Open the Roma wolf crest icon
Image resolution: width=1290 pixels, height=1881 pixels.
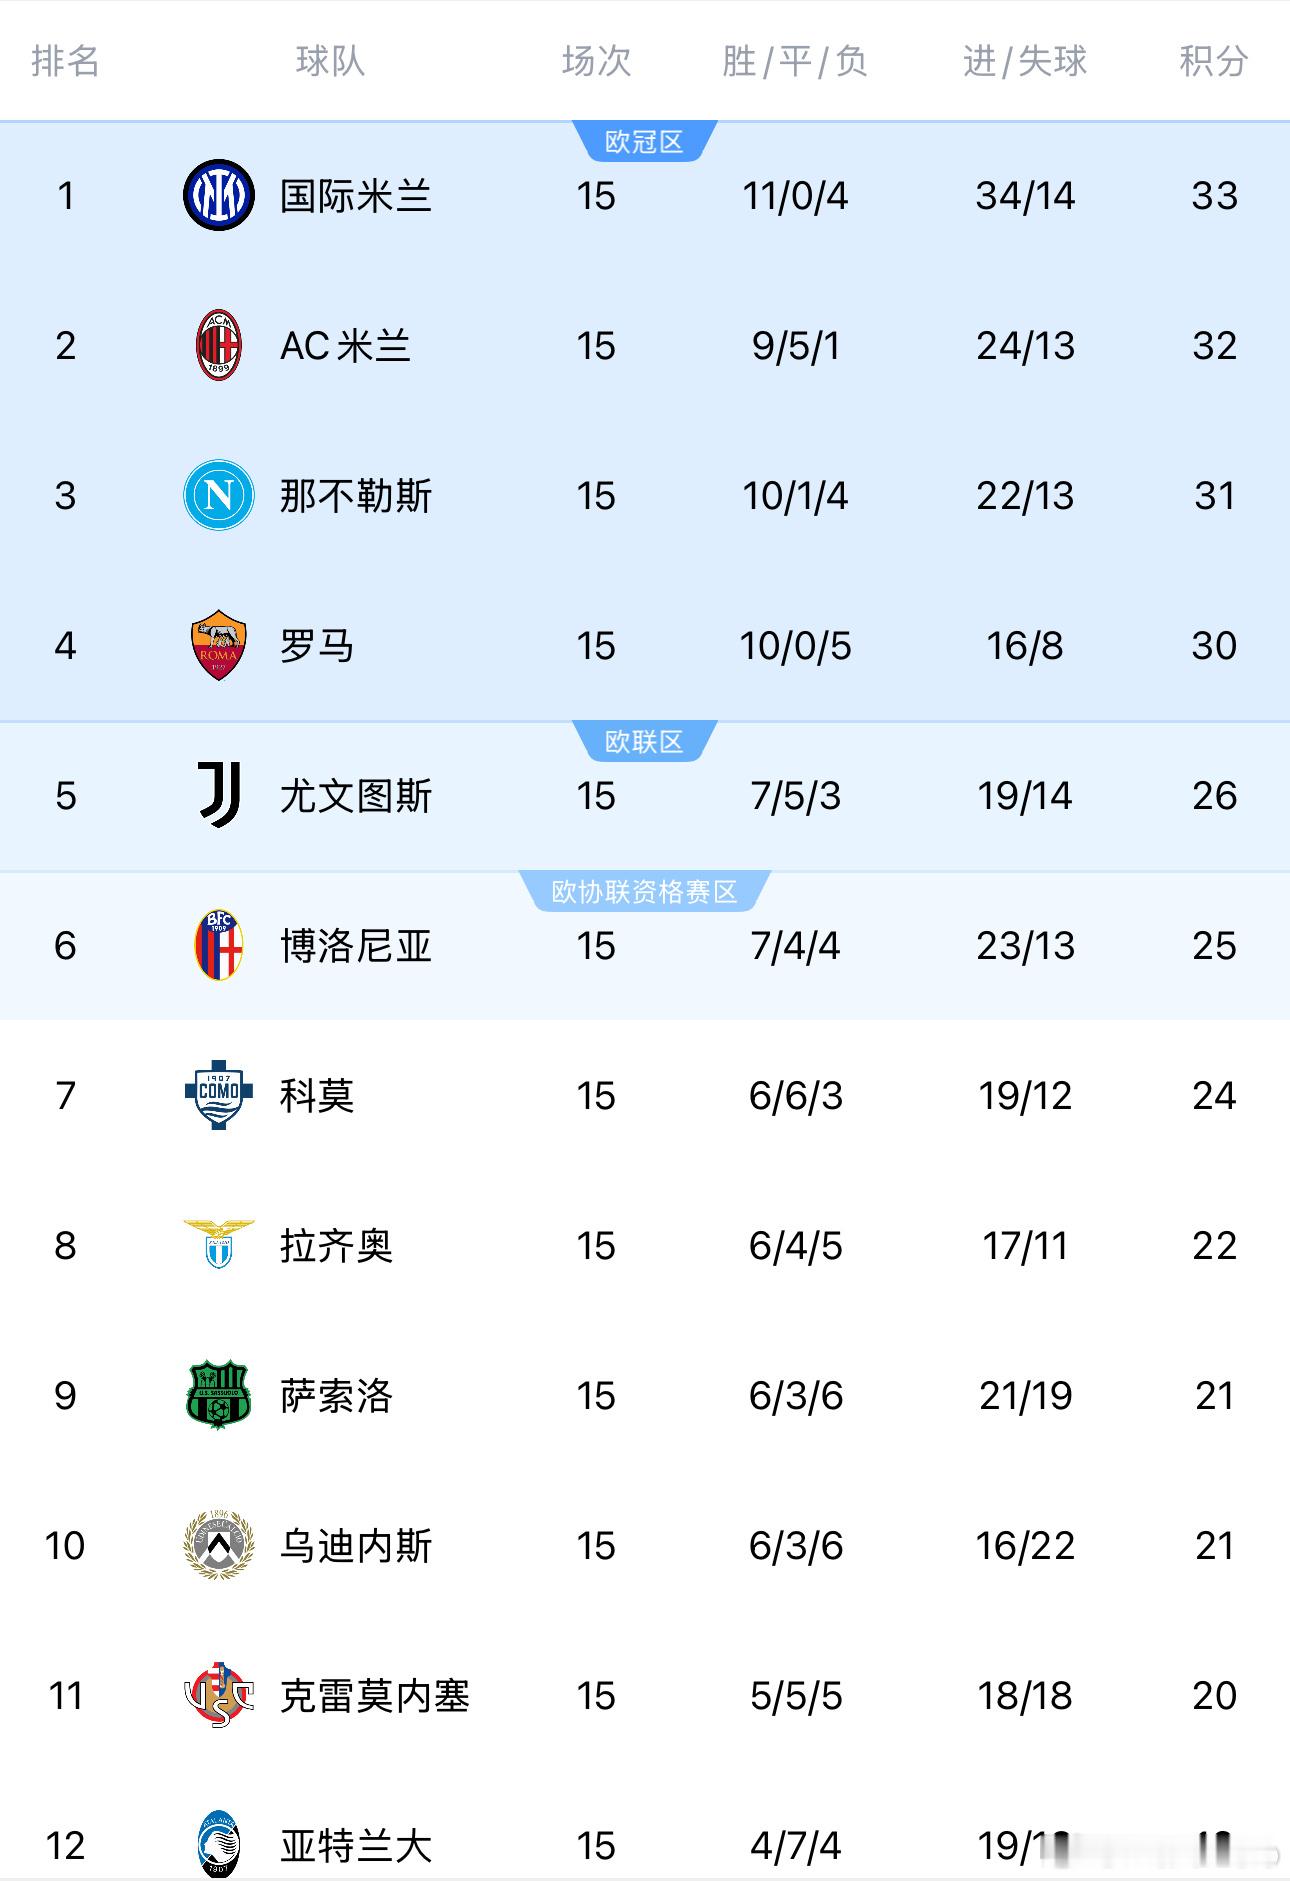click(x=218, y=645)
